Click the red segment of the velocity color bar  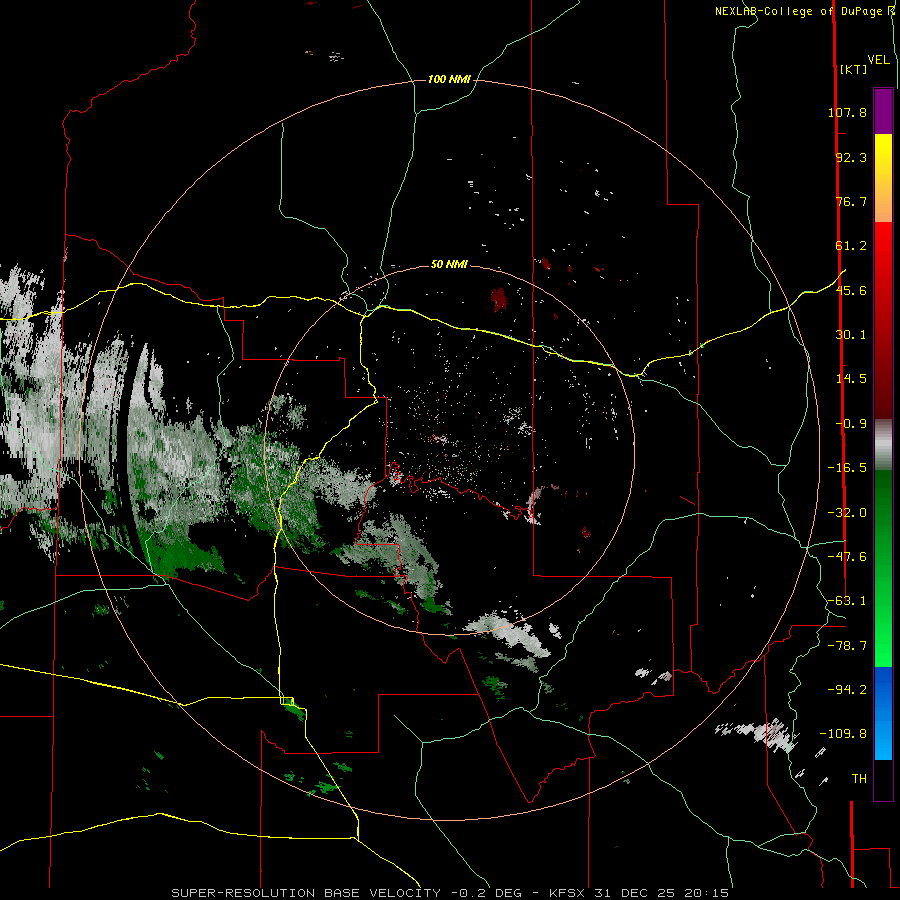[883, 320]
